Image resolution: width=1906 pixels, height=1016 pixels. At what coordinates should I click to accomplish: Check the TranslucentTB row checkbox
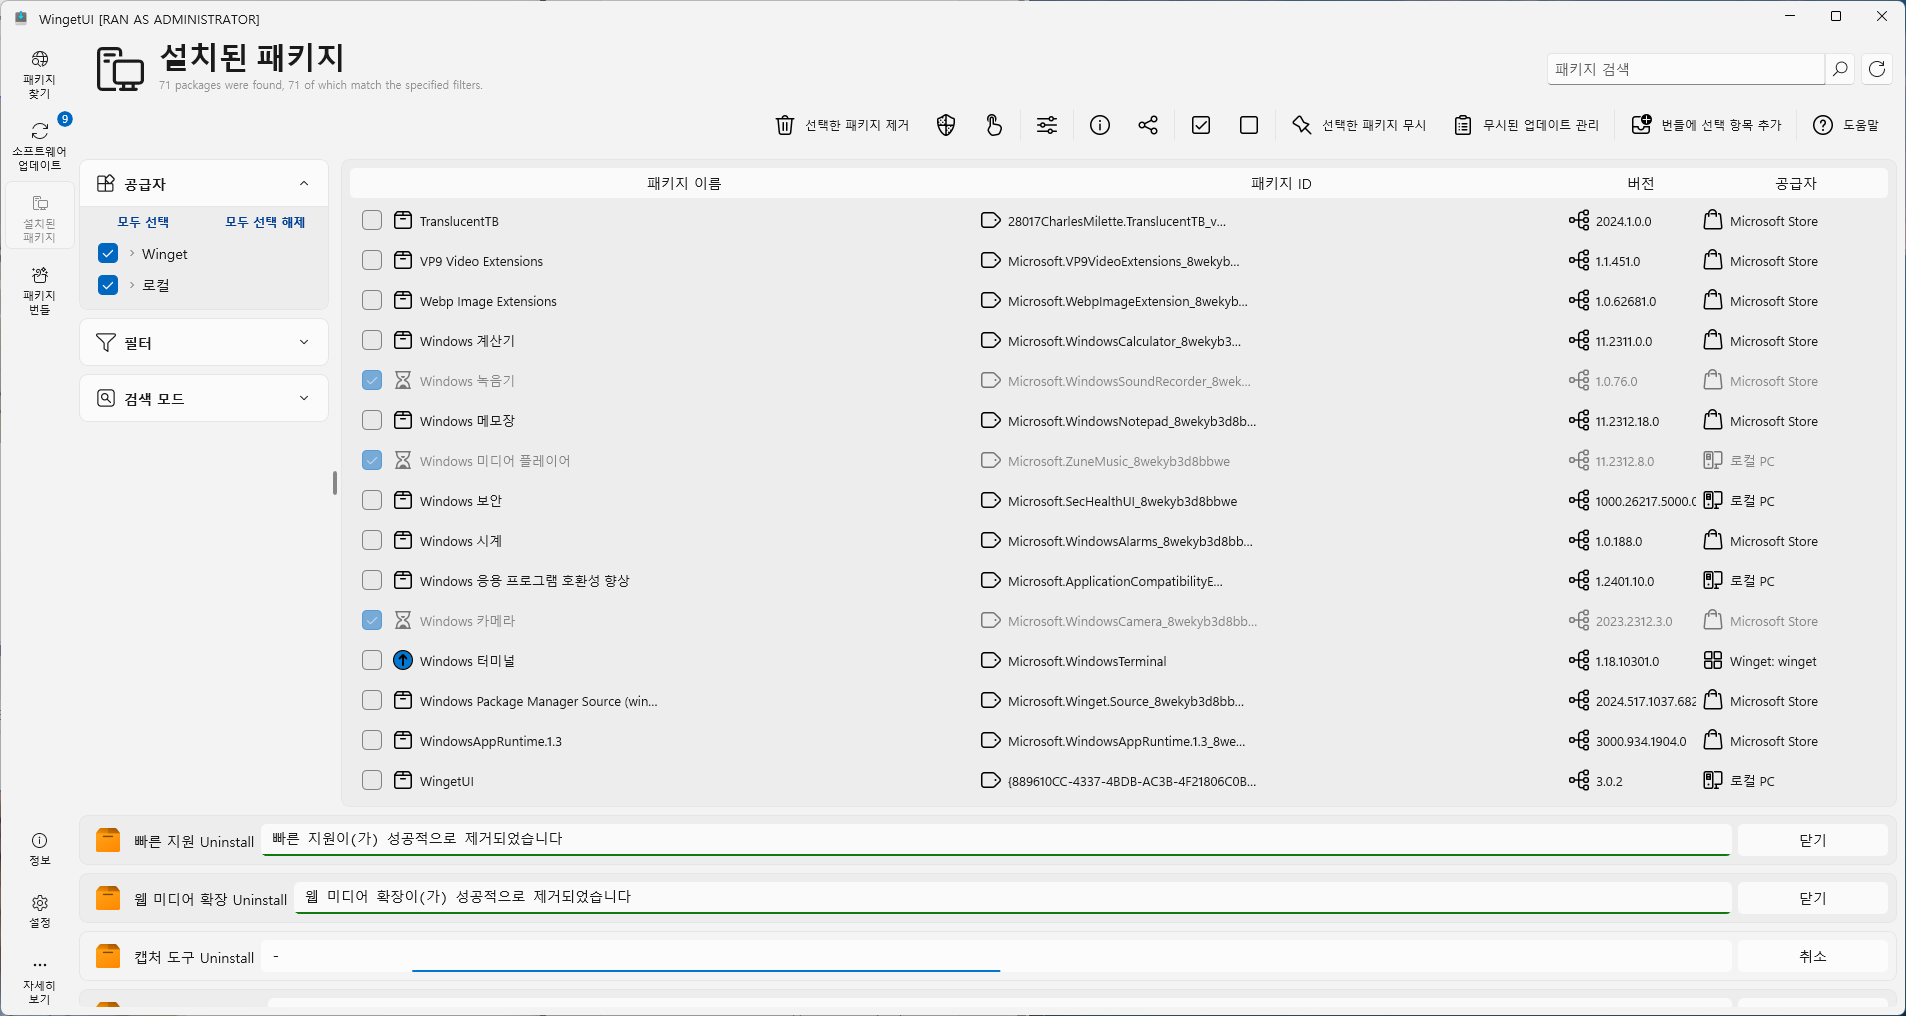372,220
